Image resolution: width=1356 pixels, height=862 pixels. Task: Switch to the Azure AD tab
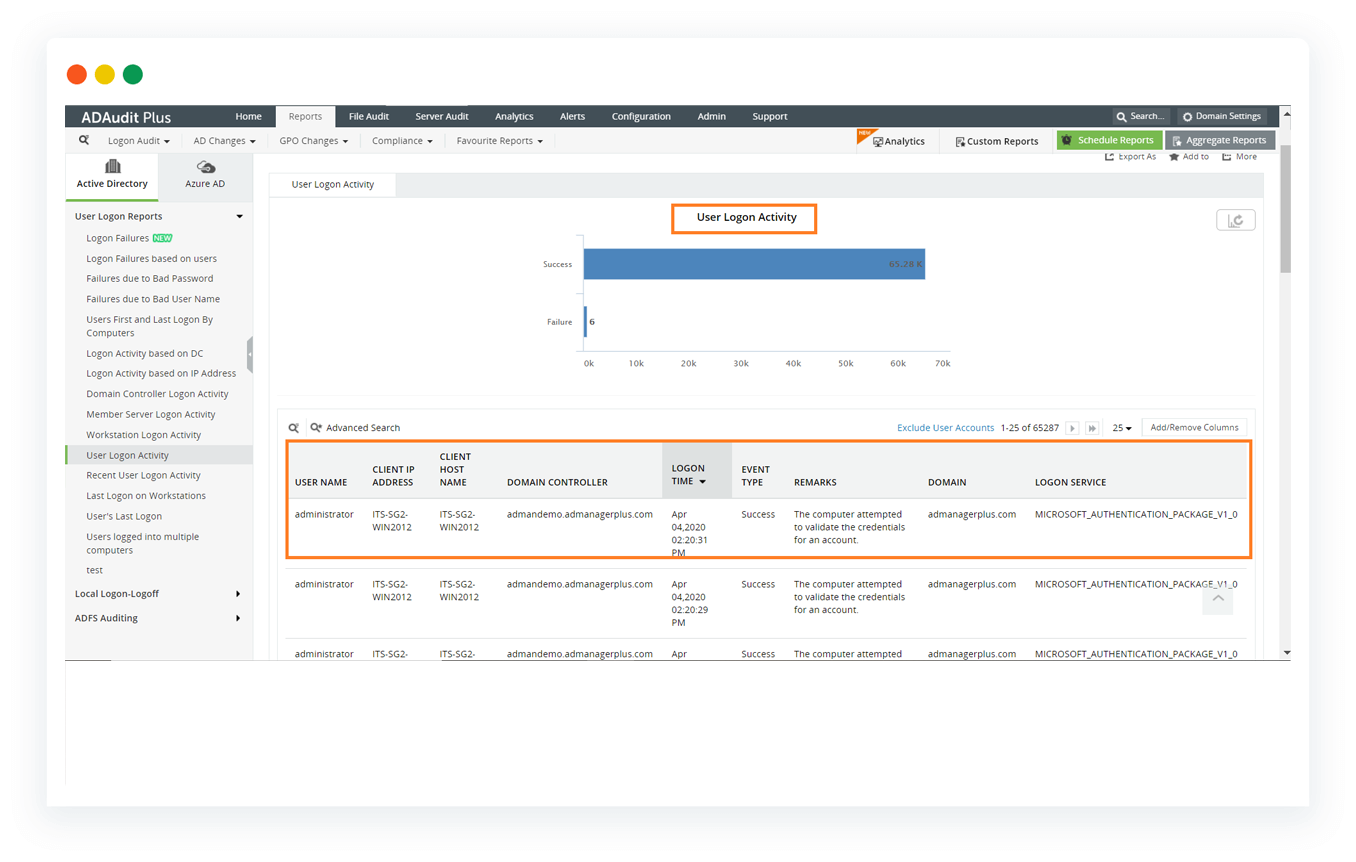pyautogui.click(x=205, y=174)
